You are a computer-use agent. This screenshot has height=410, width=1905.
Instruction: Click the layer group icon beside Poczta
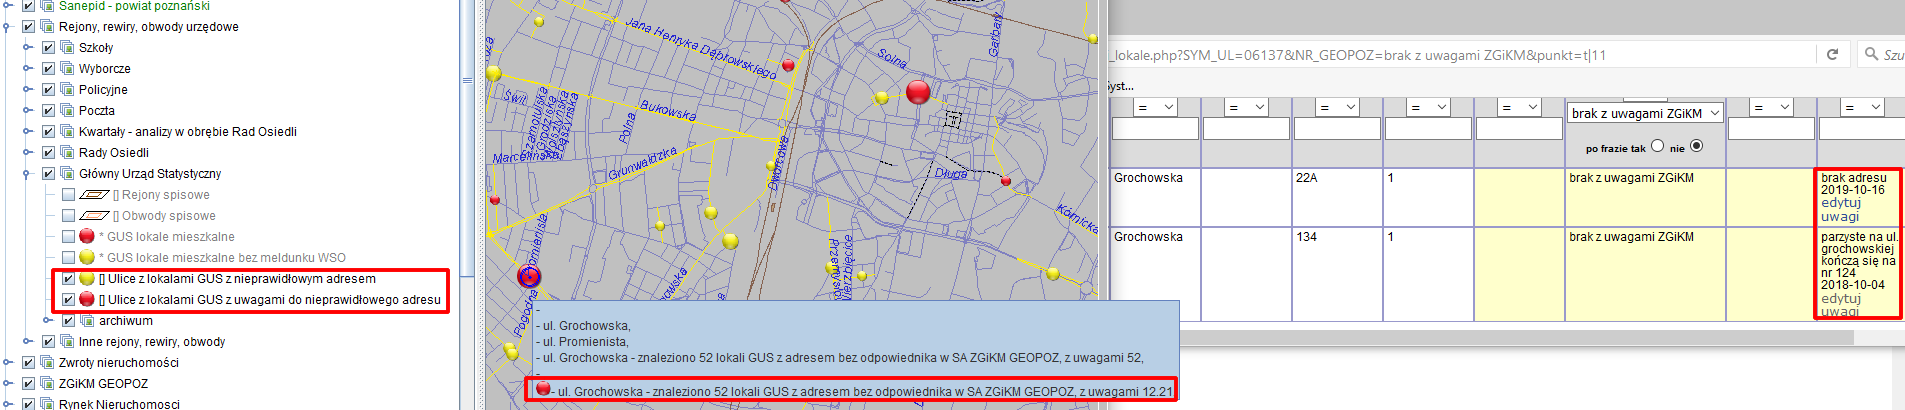click(67, 111)
